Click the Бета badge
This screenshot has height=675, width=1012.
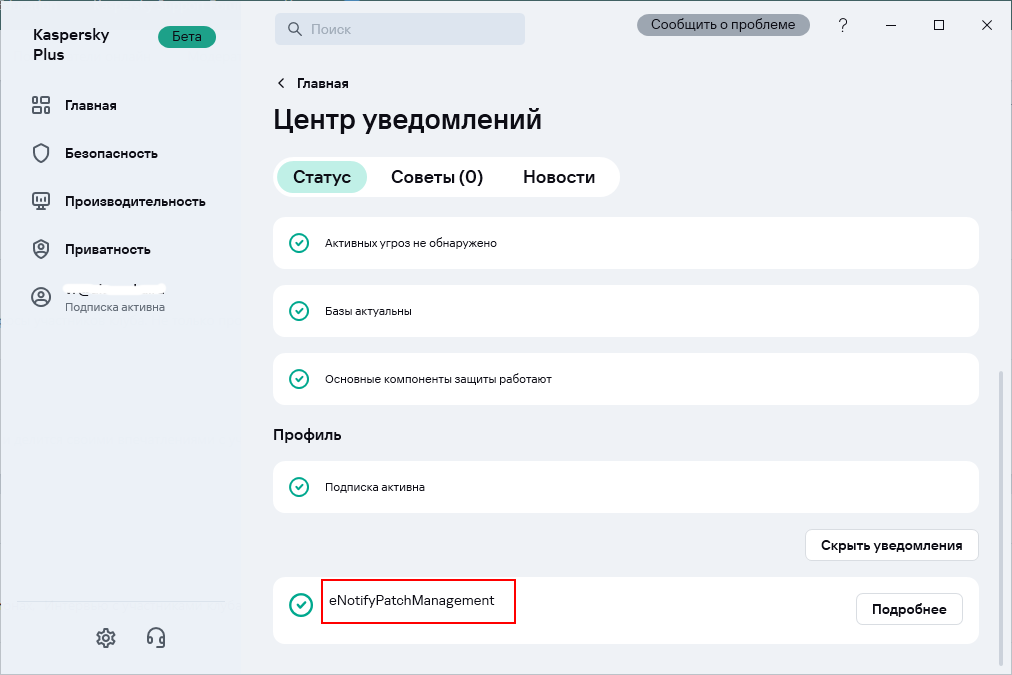(x=187, y=37)
